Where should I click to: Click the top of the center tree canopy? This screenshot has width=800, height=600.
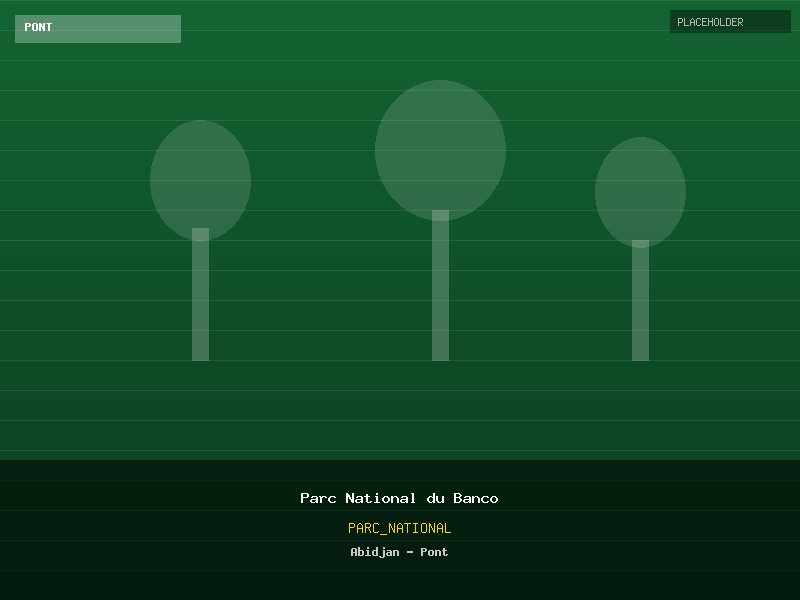coord(440,86)
